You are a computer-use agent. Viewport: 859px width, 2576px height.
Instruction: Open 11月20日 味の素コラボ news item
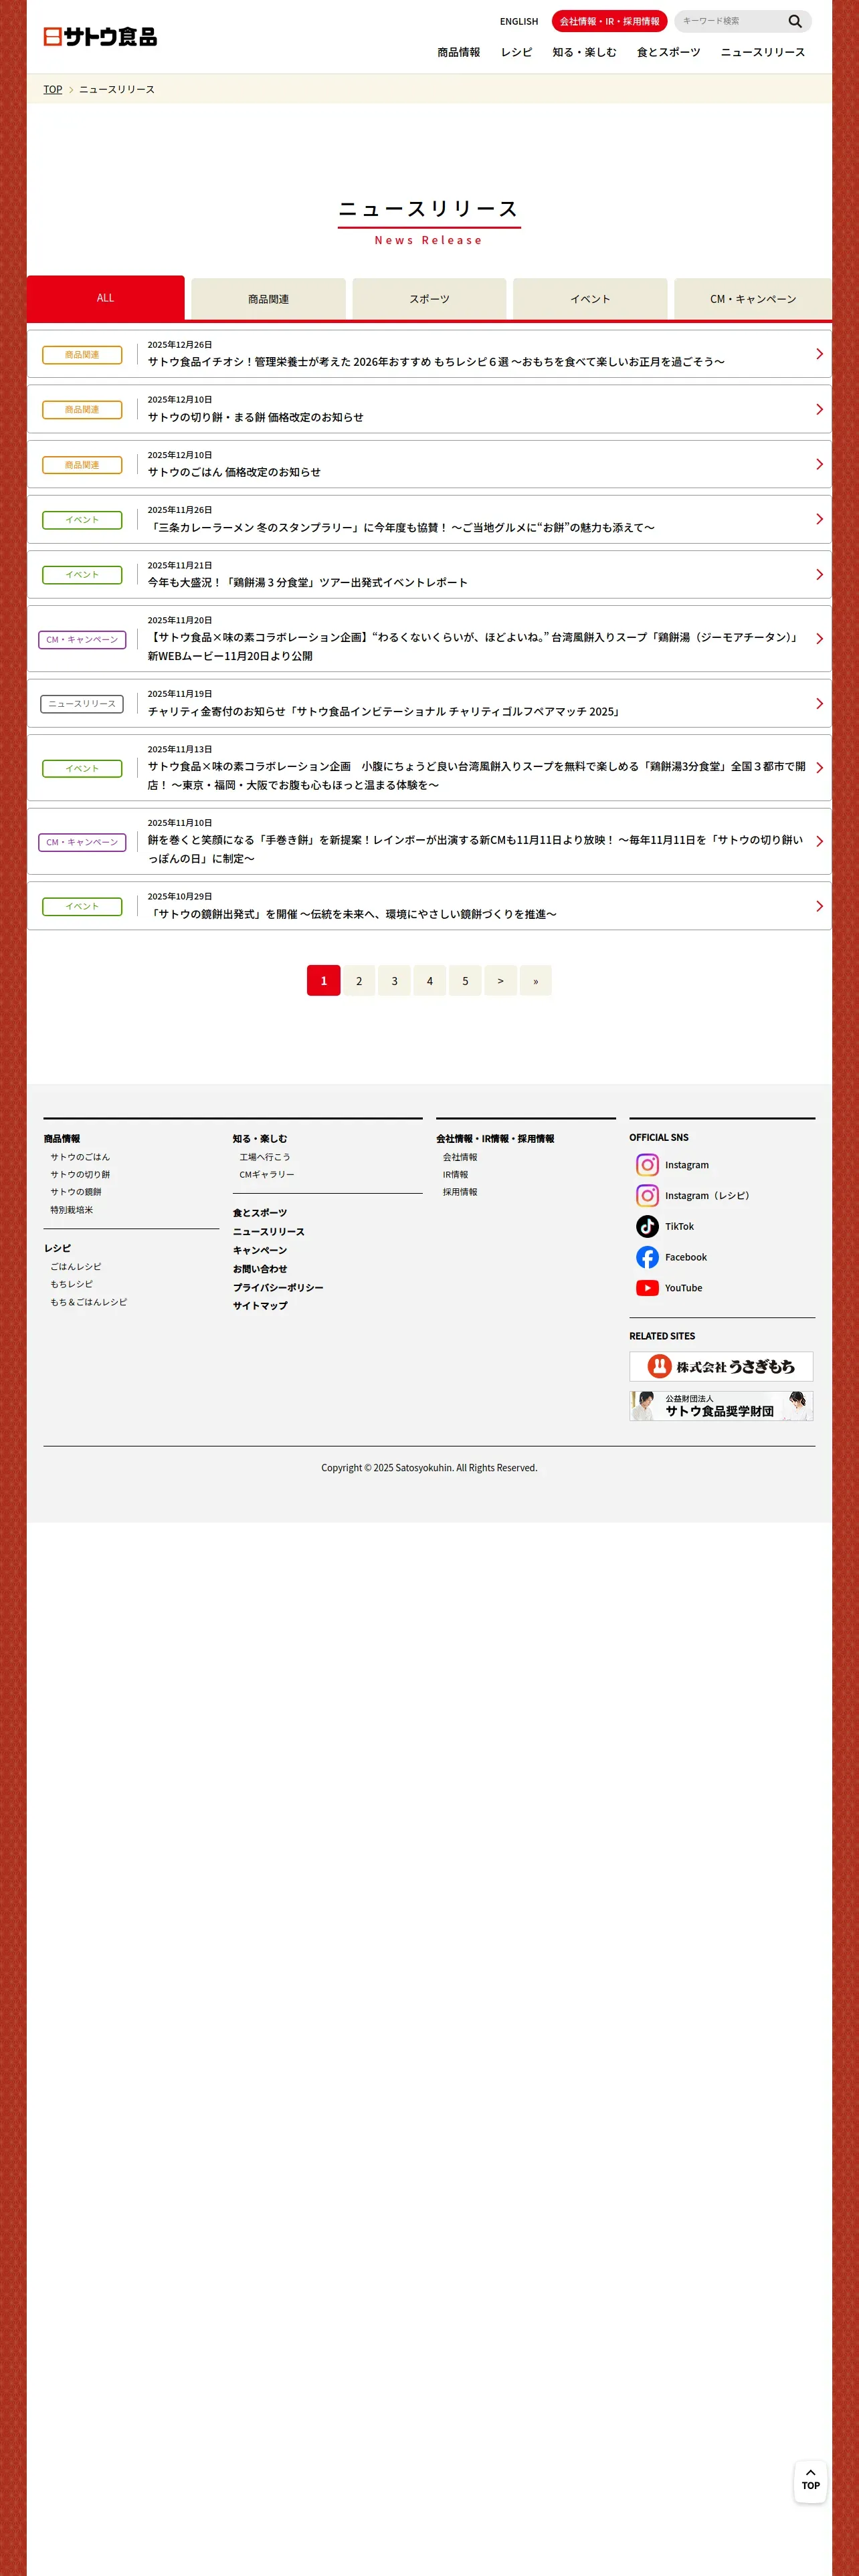[x=429, y=638]
